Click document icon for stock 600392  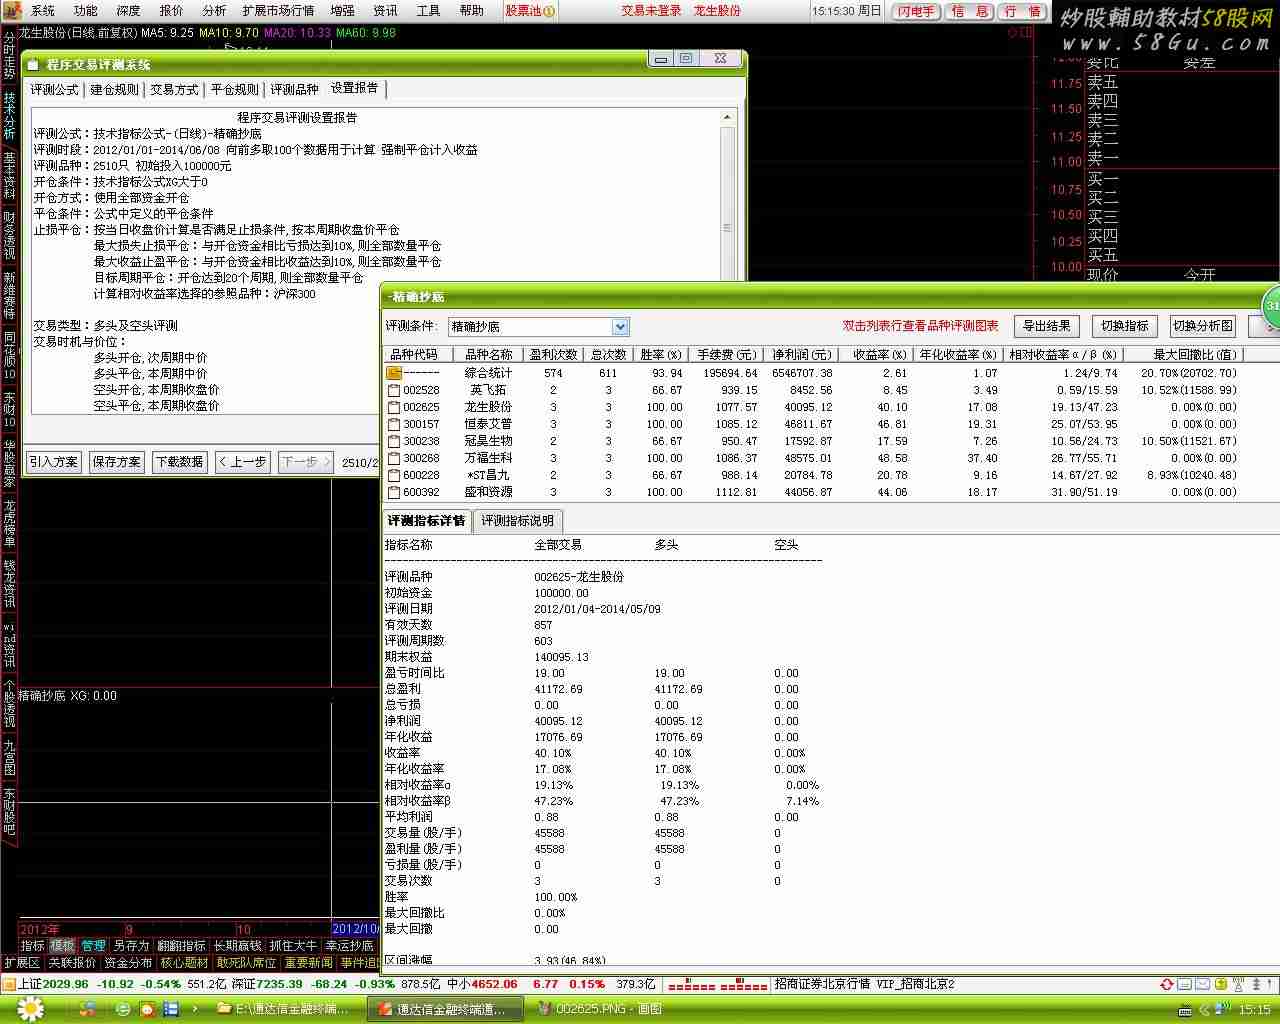394,492
